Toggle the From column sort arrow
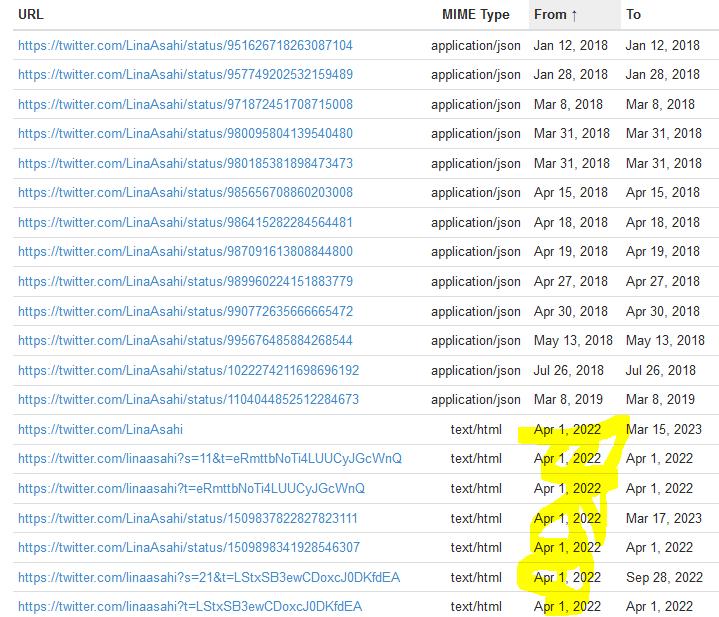The height and width of the screenshot is (617, 719). coord(574,16)
